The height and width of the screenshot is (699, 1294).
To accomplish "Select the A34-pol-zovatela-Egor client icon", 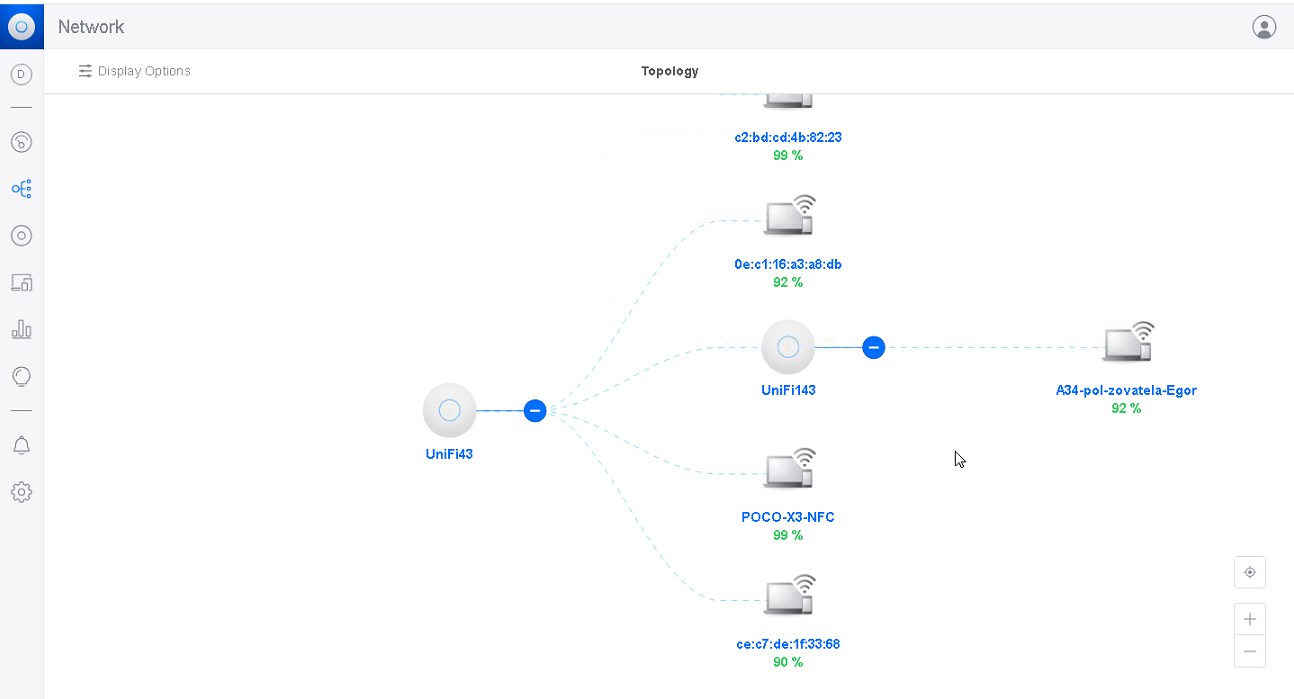I will pos(1128,342).
